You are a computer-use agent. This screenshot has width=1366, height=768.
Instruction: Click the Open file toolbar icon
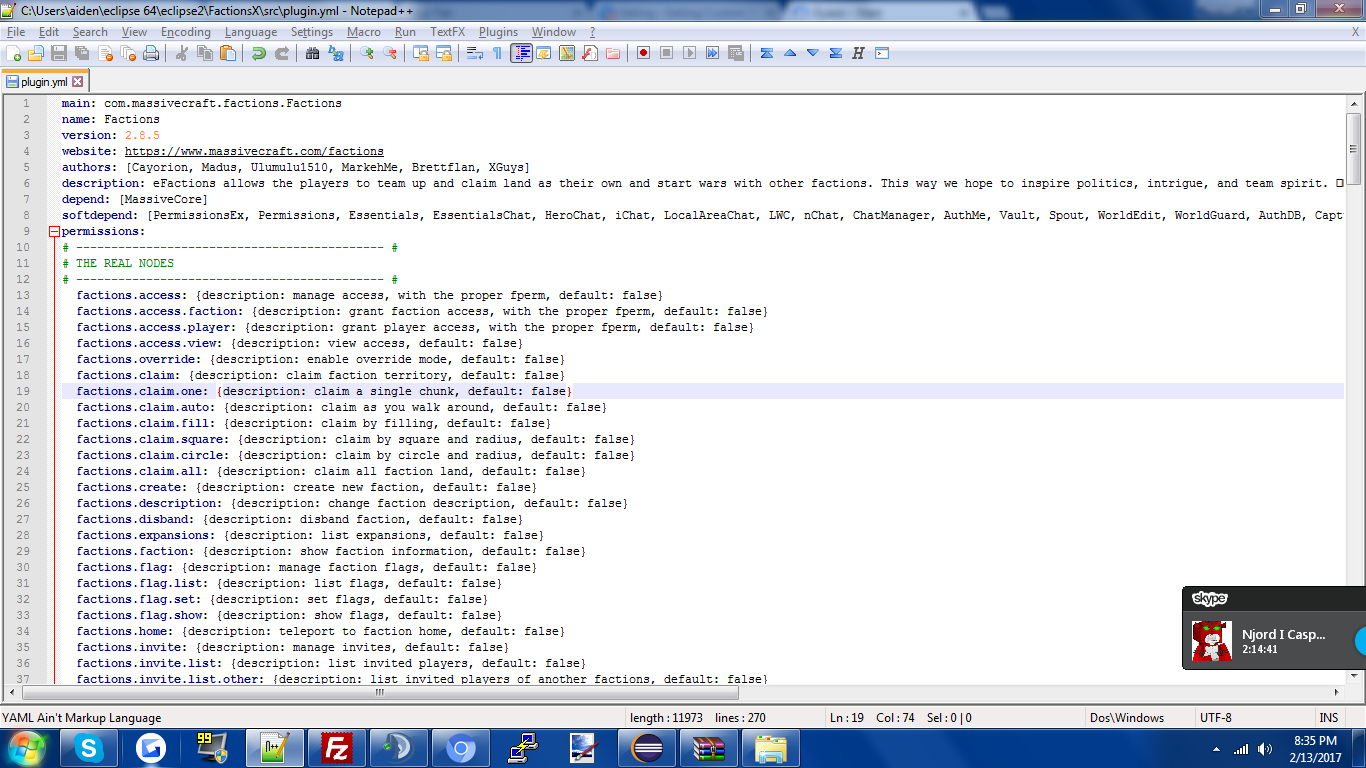36,53
